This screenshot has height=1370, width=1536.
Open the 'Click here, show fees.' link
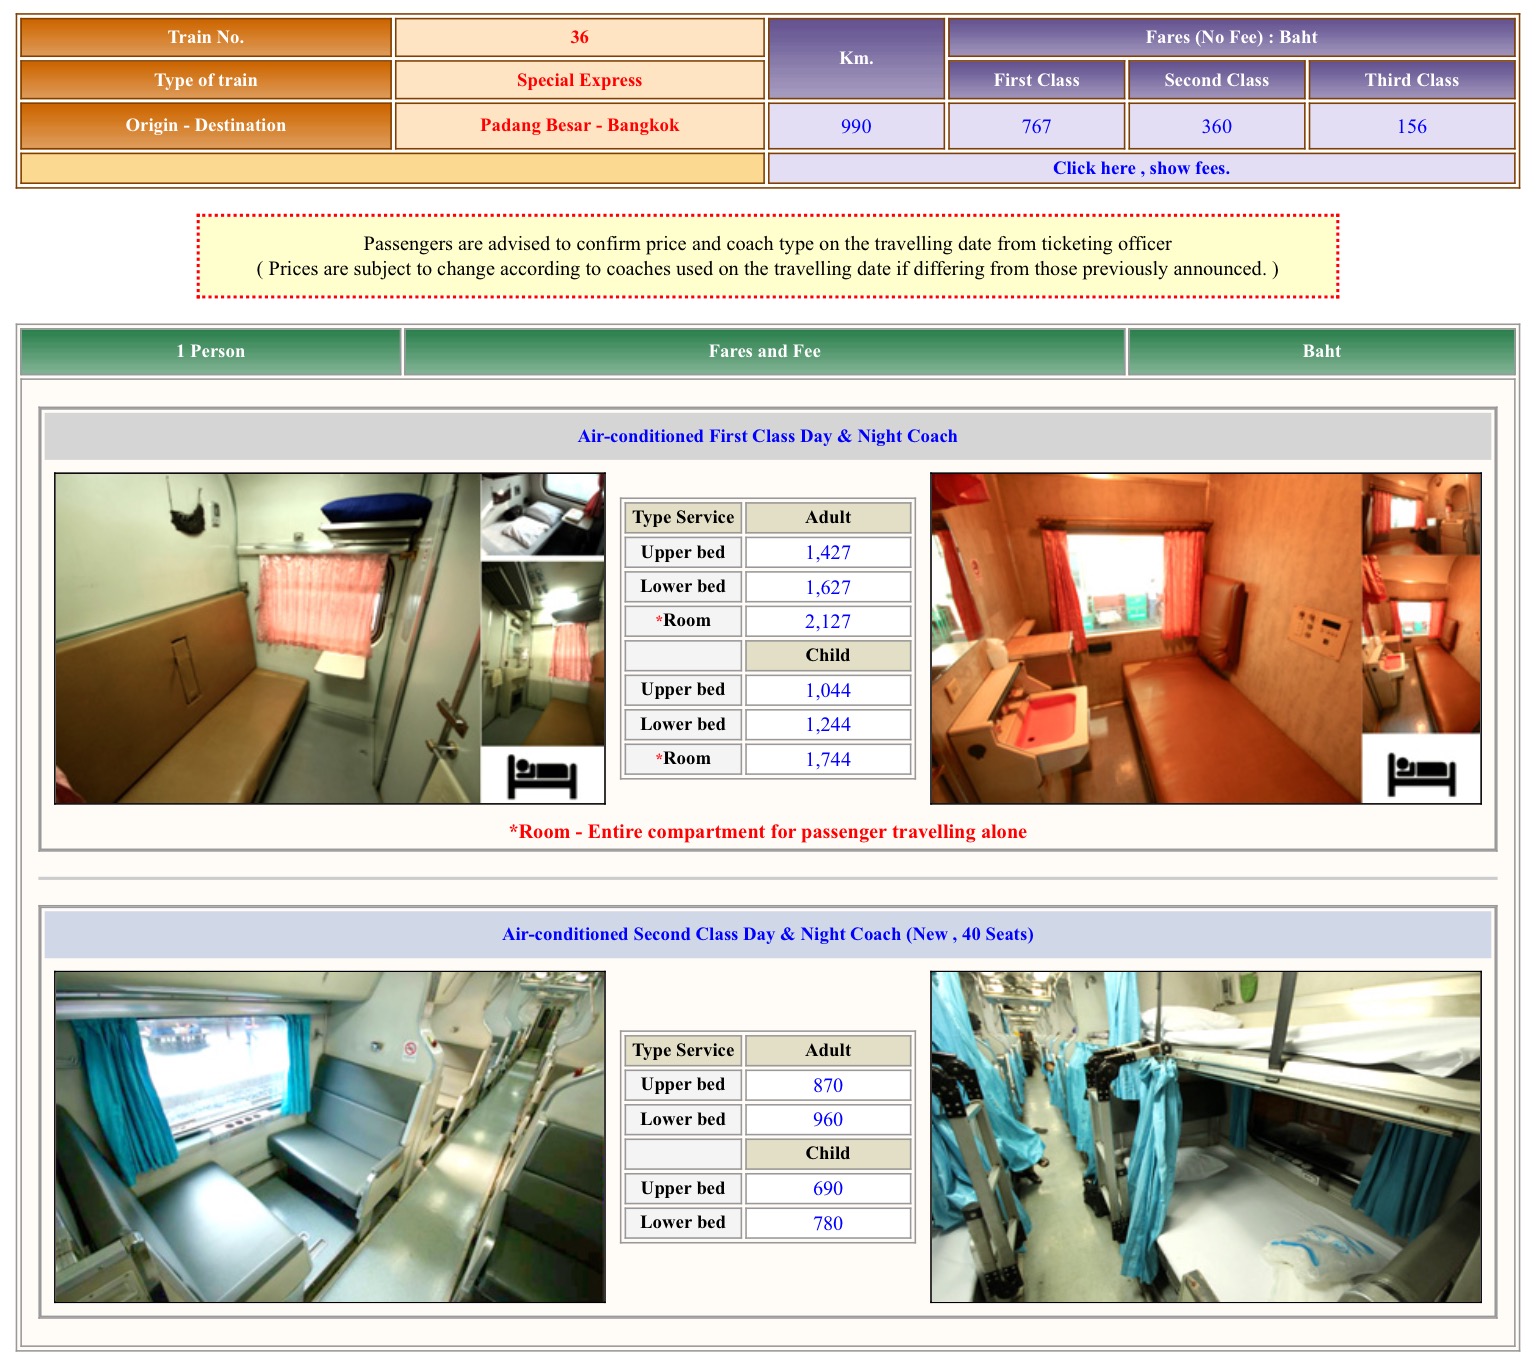click(x=1141, y=168)
